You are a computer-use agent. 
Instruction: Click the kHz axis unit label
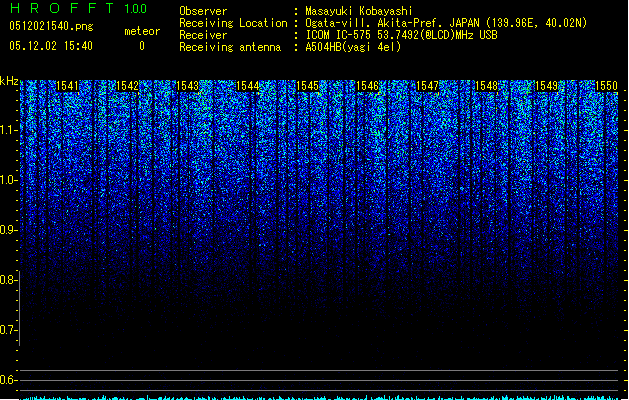(x=9, y=81)
